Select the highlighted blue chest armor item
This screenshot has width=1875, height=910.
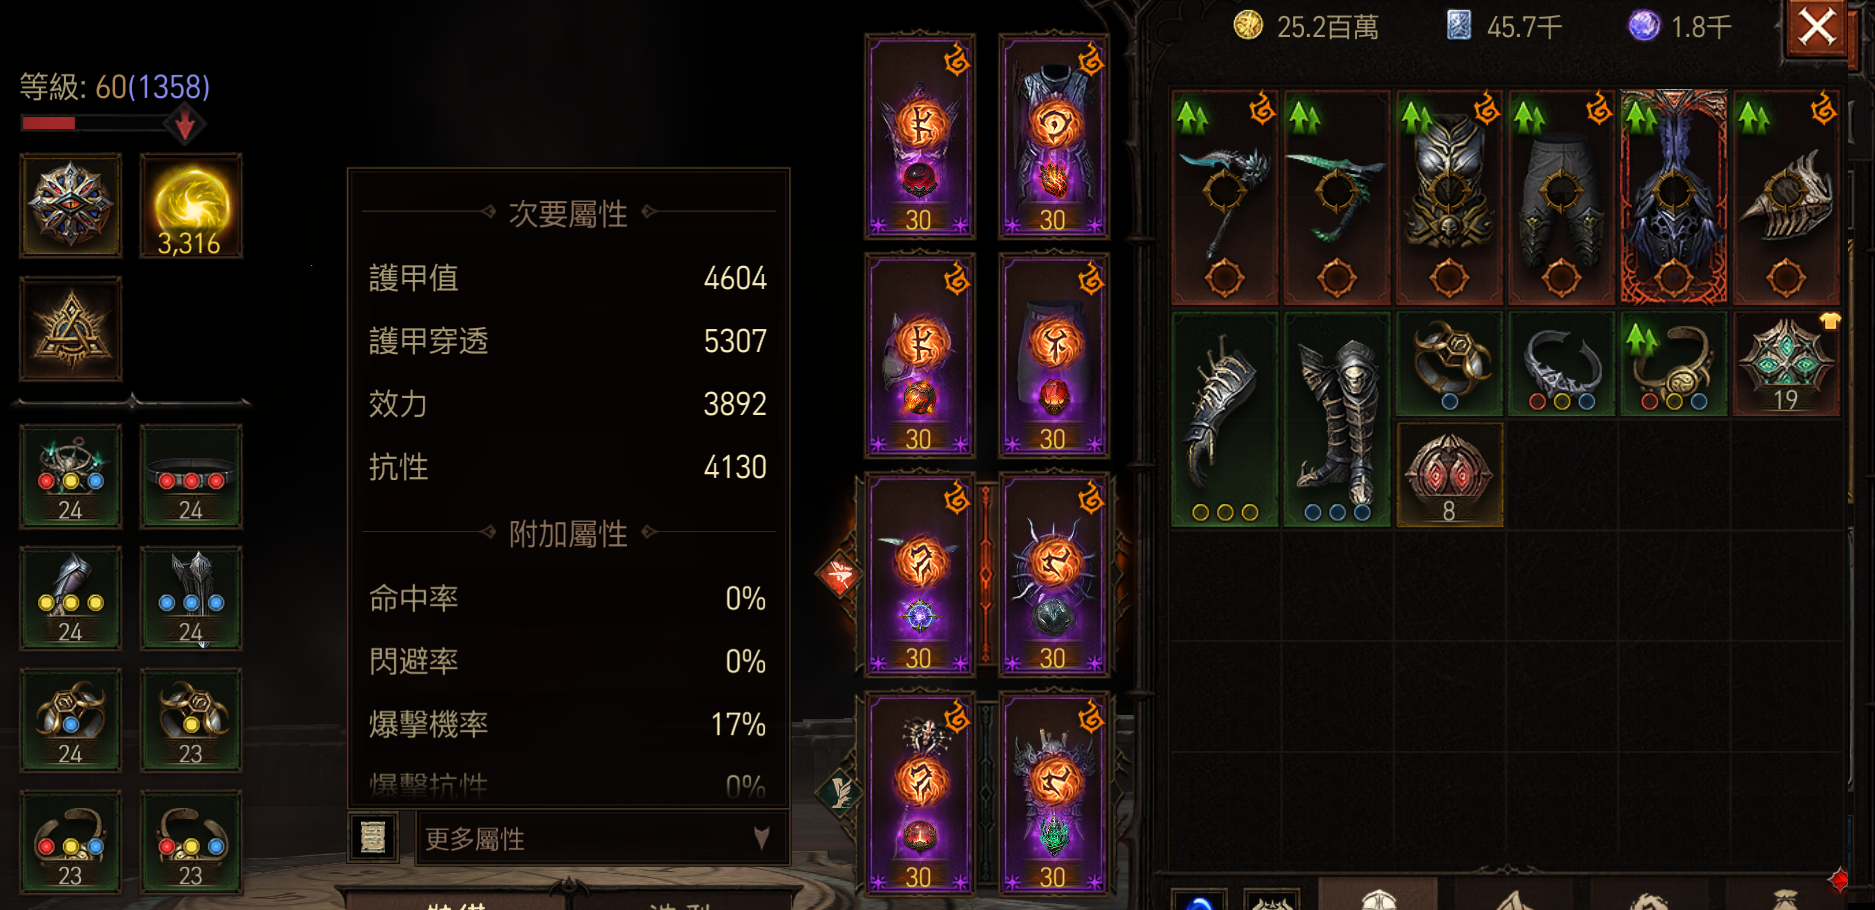(1673, 197)
